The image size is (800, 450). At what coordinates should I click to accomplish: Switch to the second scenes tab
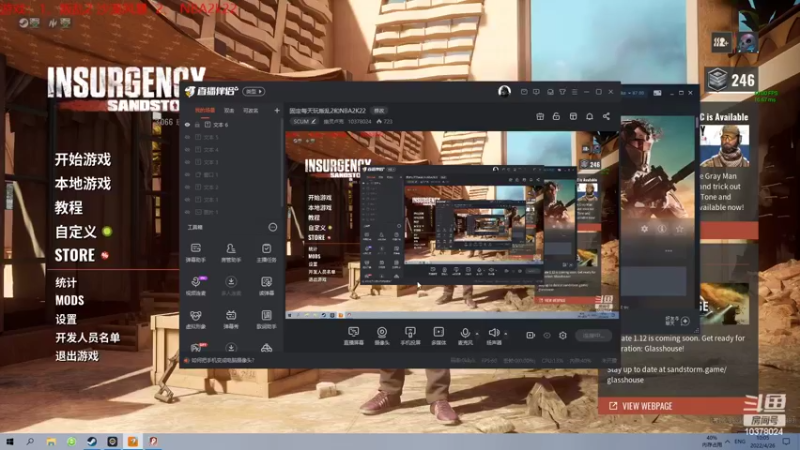point(229,110)
